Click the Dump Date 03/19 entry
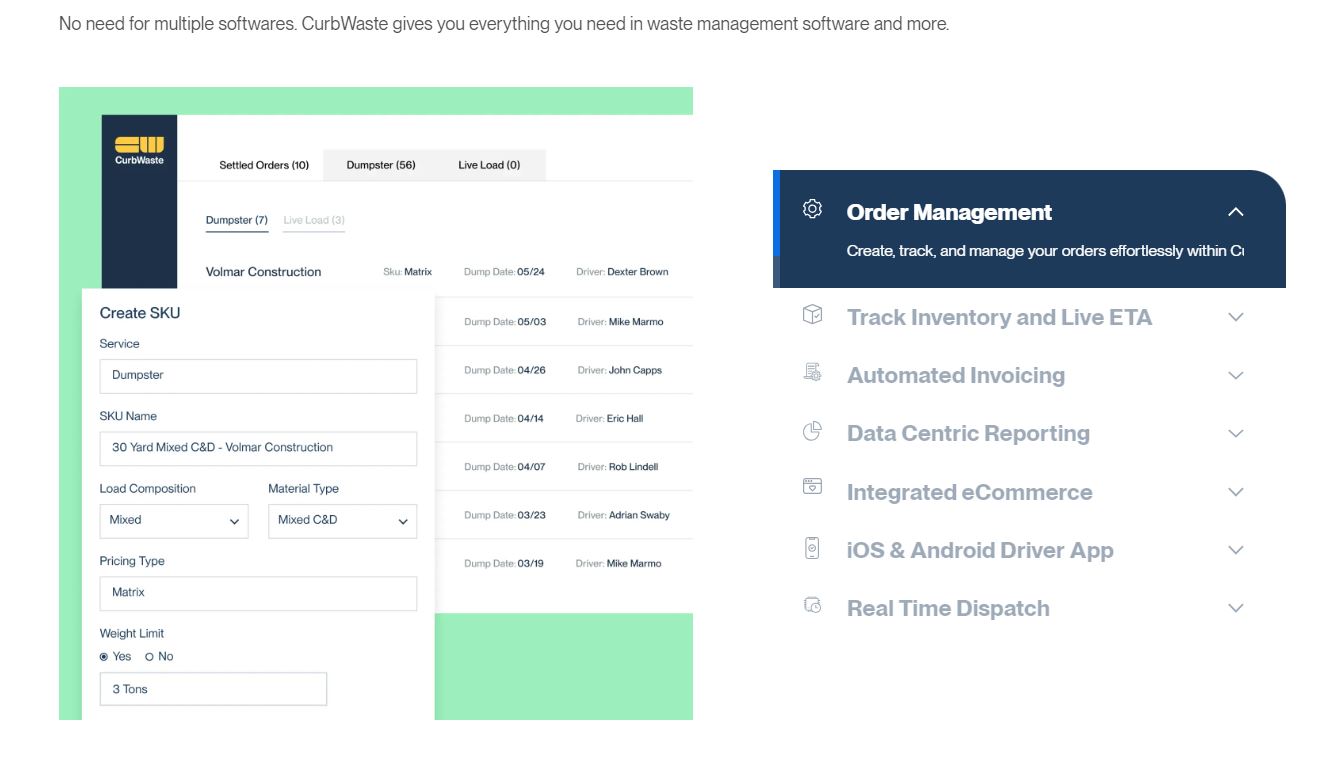Image resolution: width=1337 pixels, height=784 pixels. pyautogui.click(x=504, y=564)
